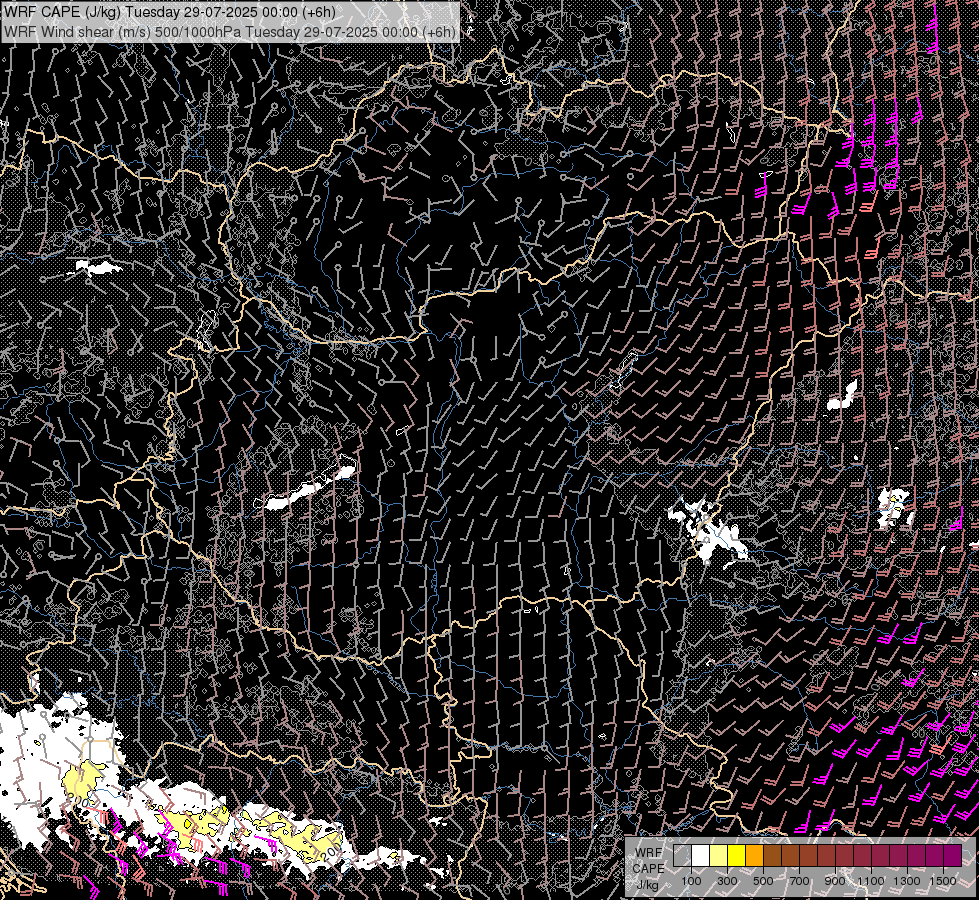The height and width of the screenshot is (900, 979).
Task: Click the gray transparent legend swatch
Action: (x=682, y=856)
